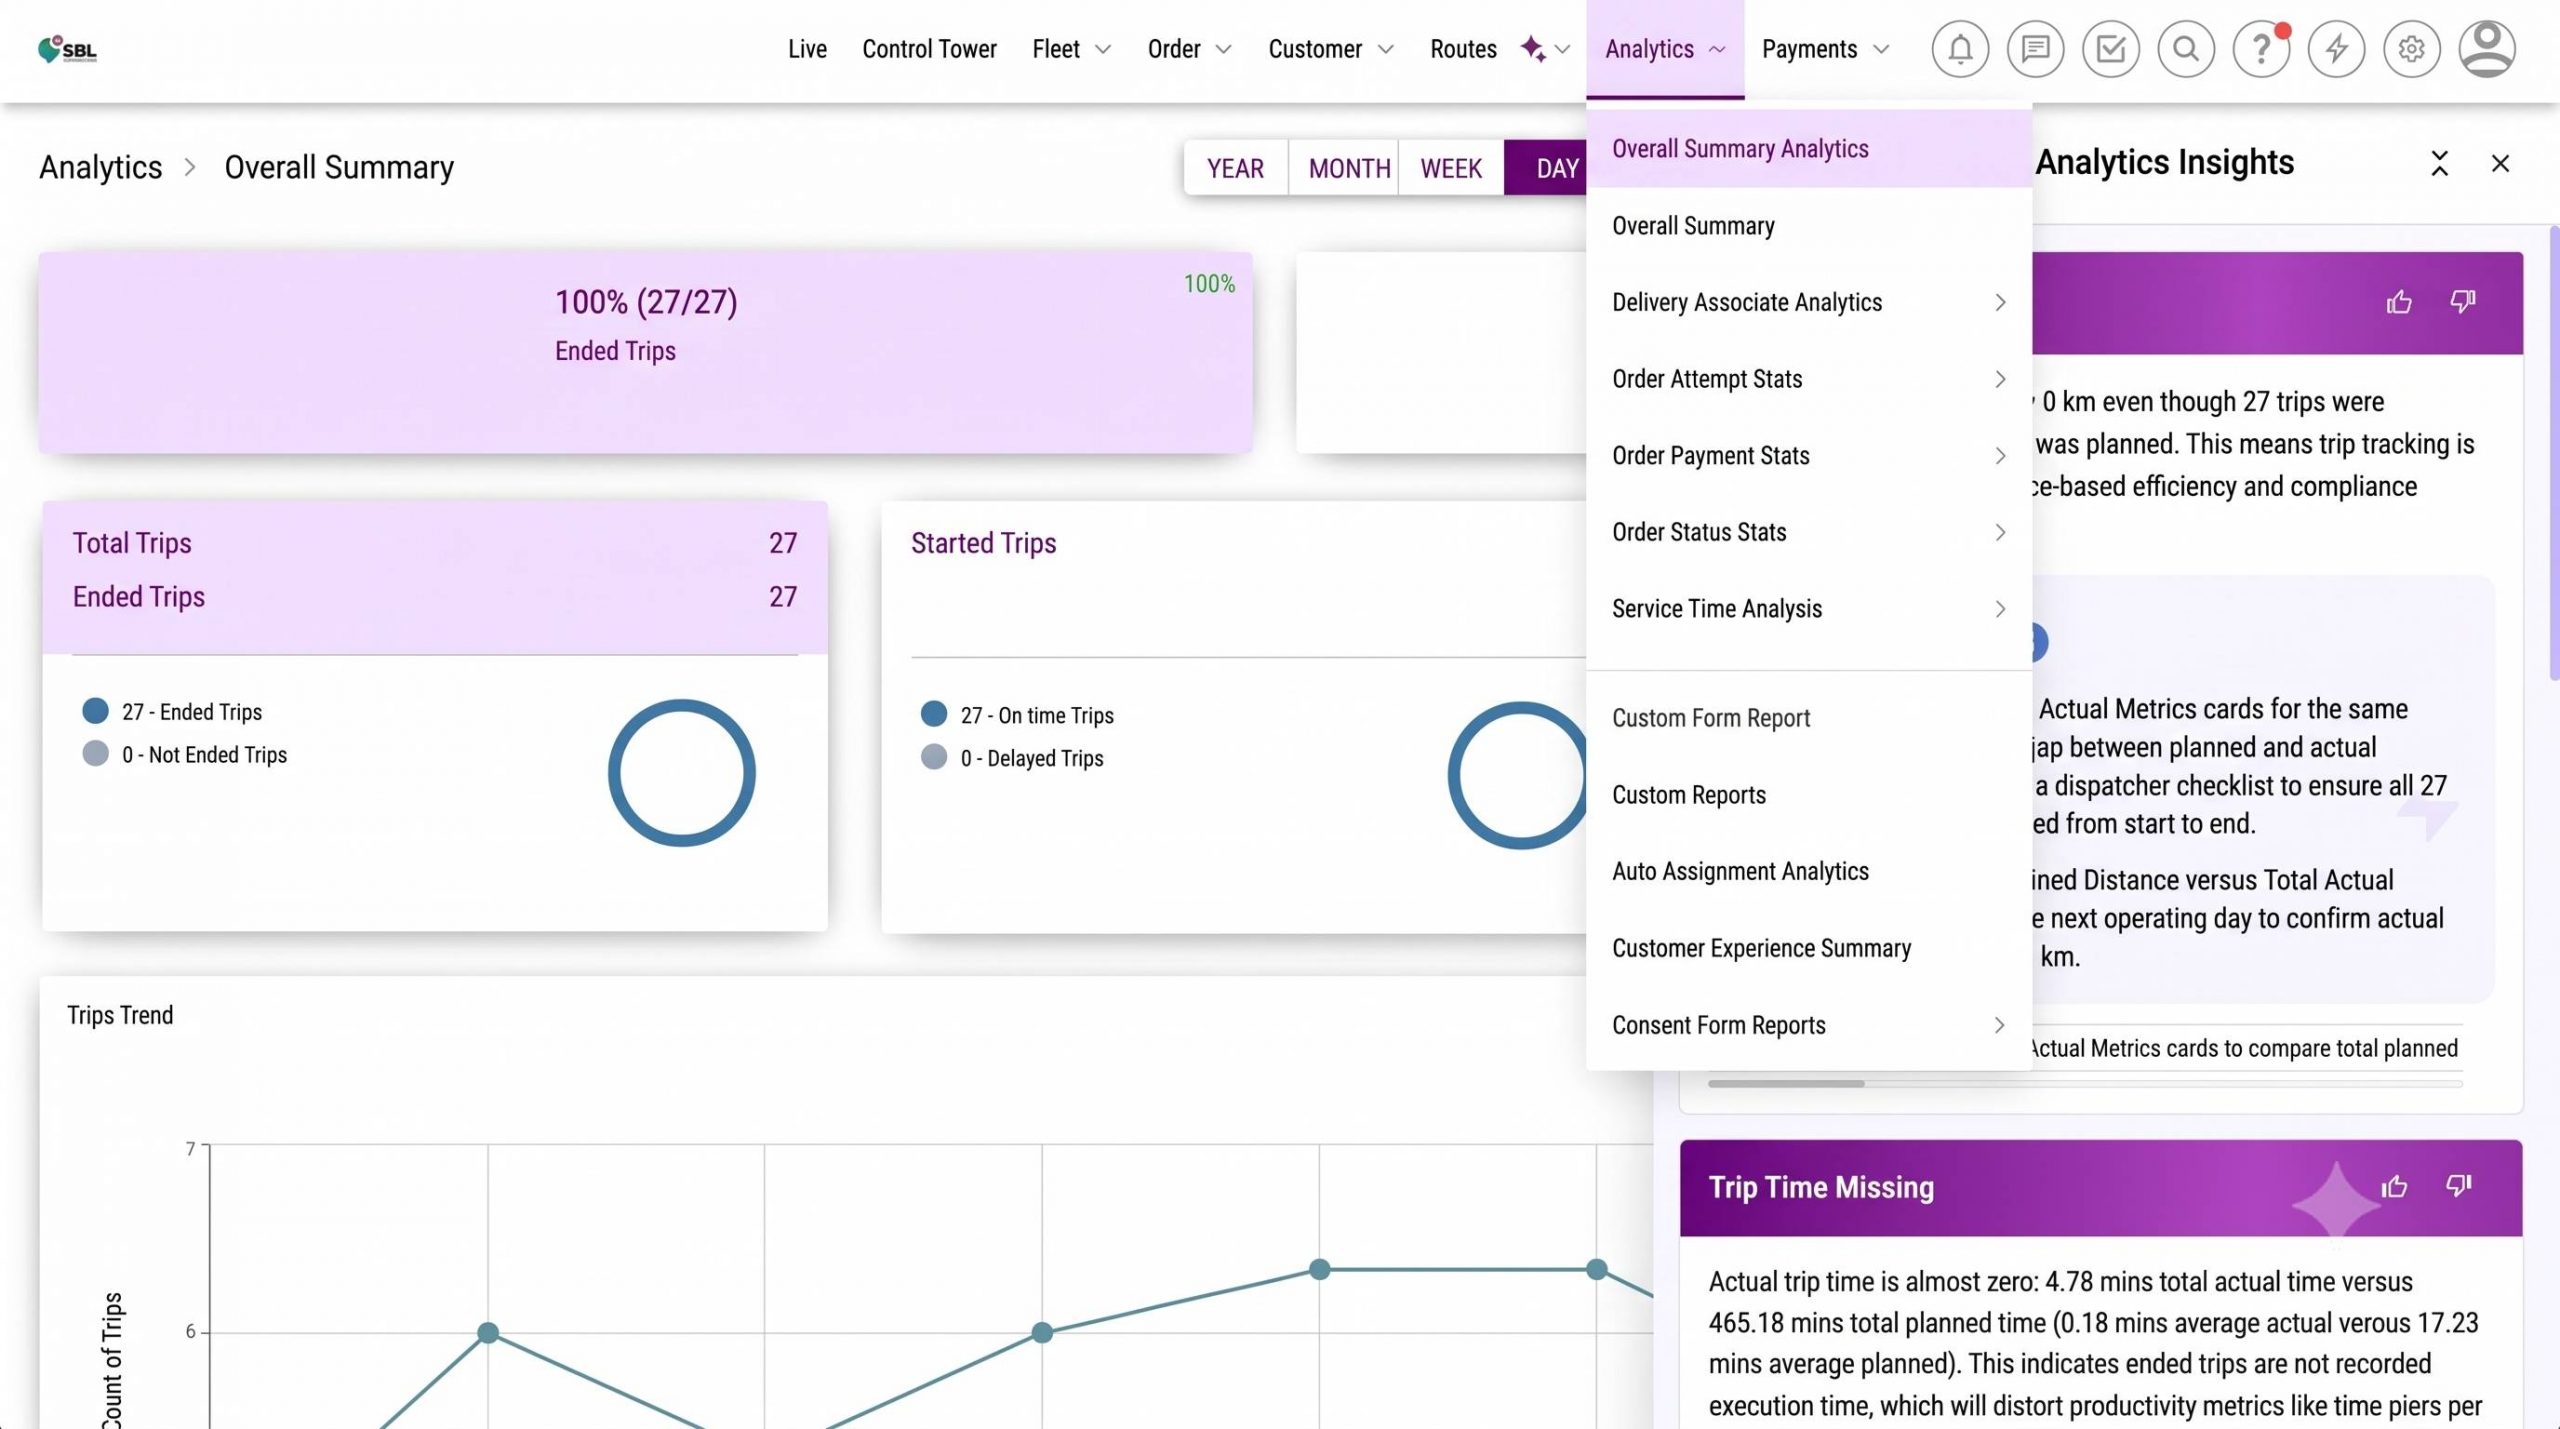This screenshot has height=1429, width=2560.
Task: Select Overall Summary menu entry
Action: coord(1809,226)
